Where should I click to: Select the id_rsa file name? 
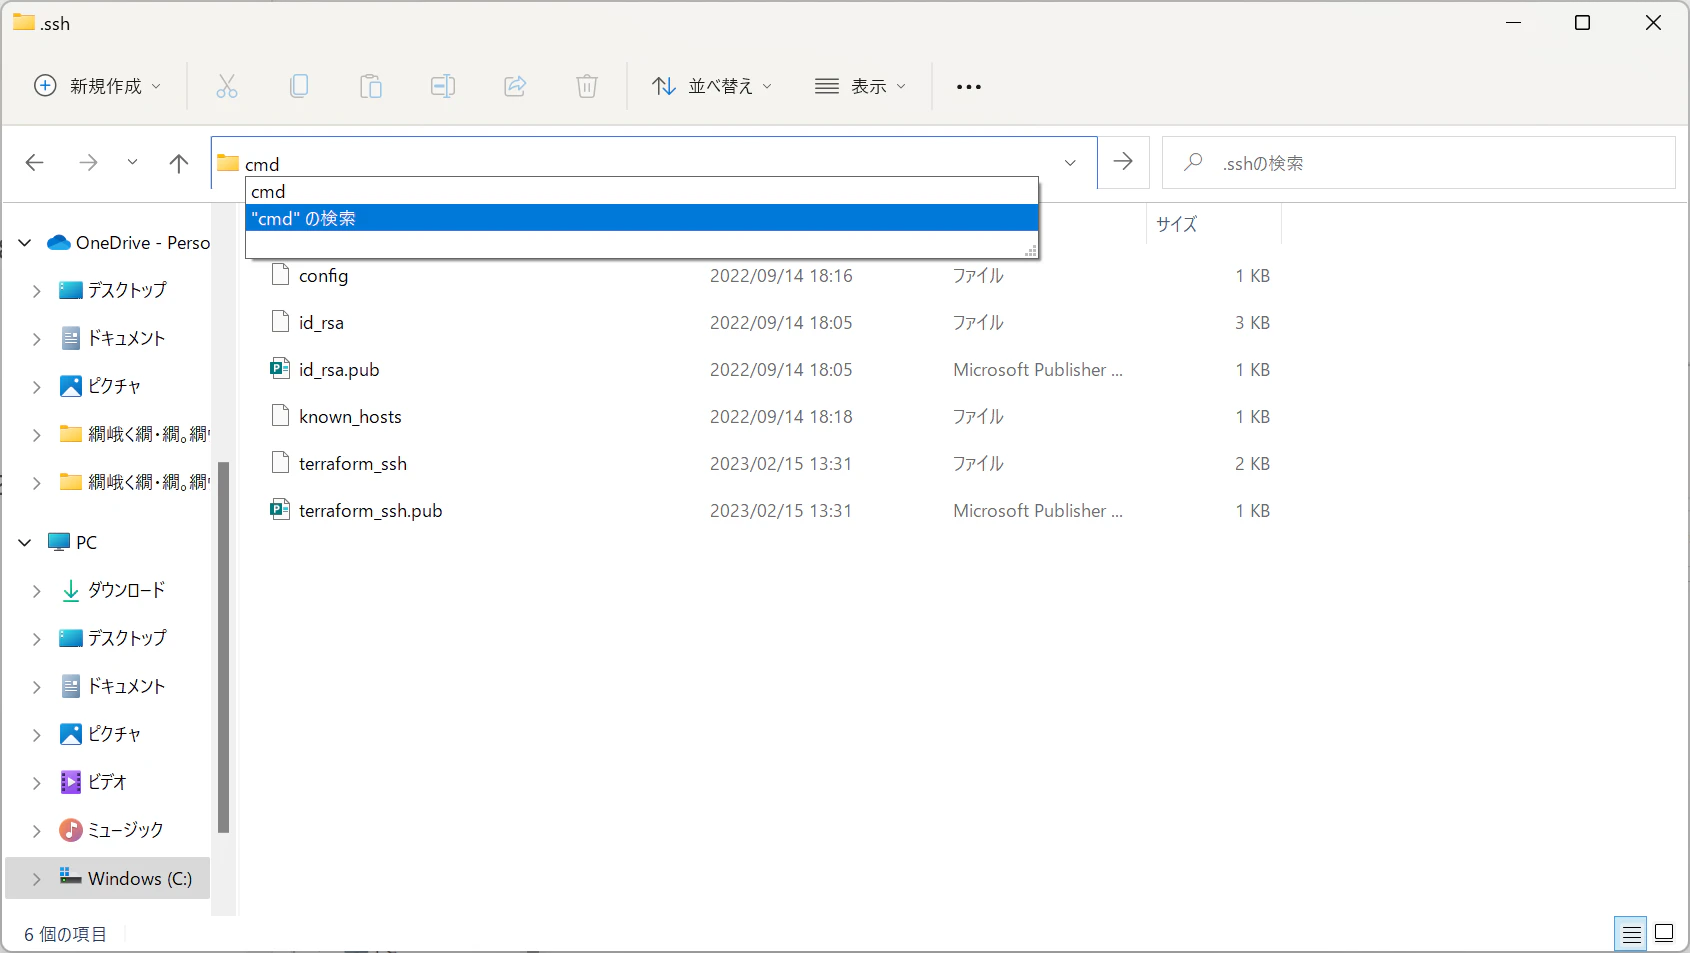tap(321, 323)
